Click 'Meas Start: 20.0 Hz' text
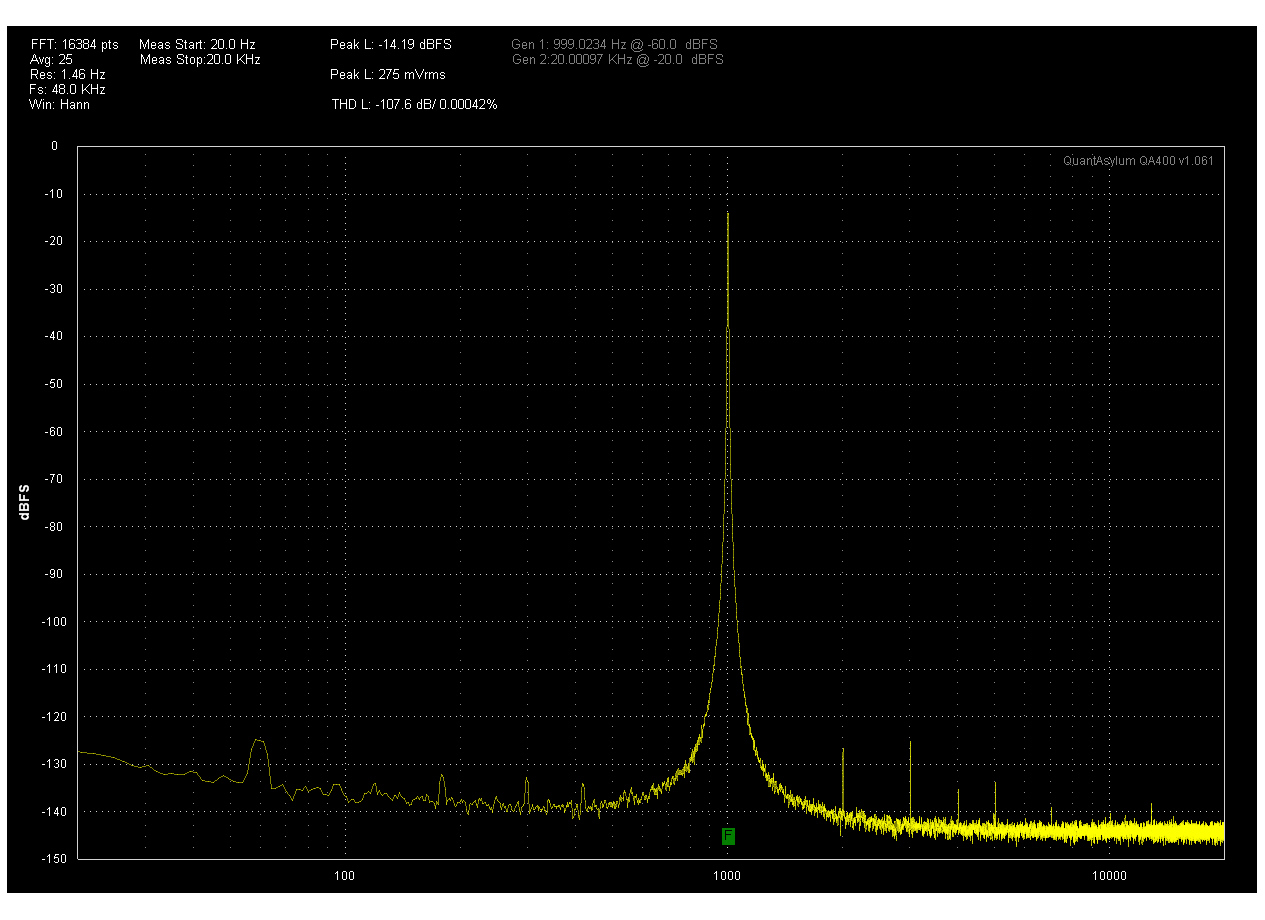The width and height of the screenshot is (1265, 920). pyautogui.click(x=197, y=45)
